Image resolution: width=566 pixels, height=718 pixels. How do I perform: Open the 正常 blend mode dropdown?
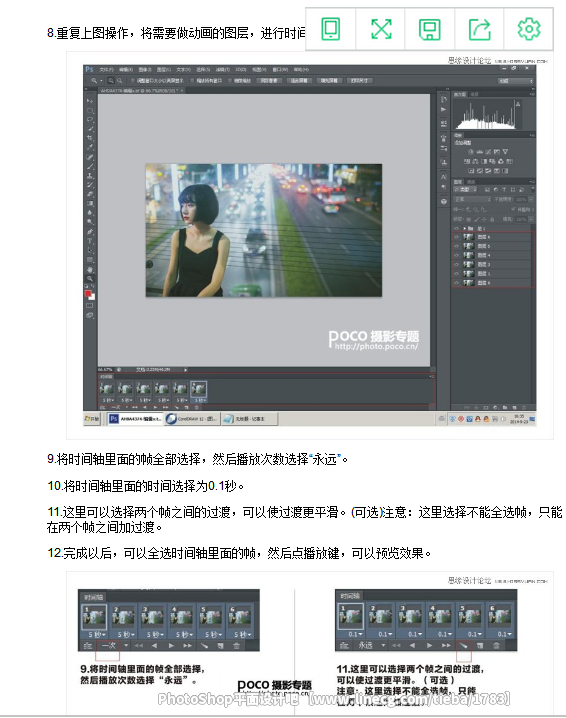pos(472,199)
